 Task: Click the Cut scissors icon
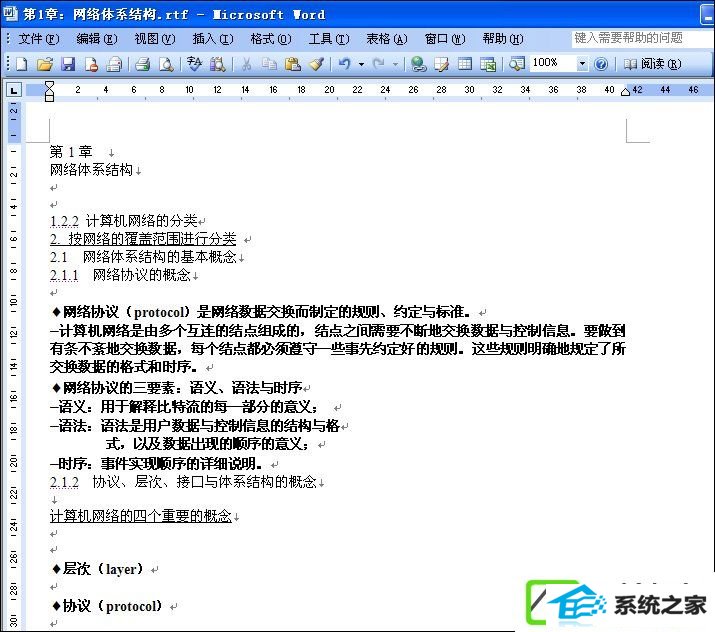pos(246,64)
